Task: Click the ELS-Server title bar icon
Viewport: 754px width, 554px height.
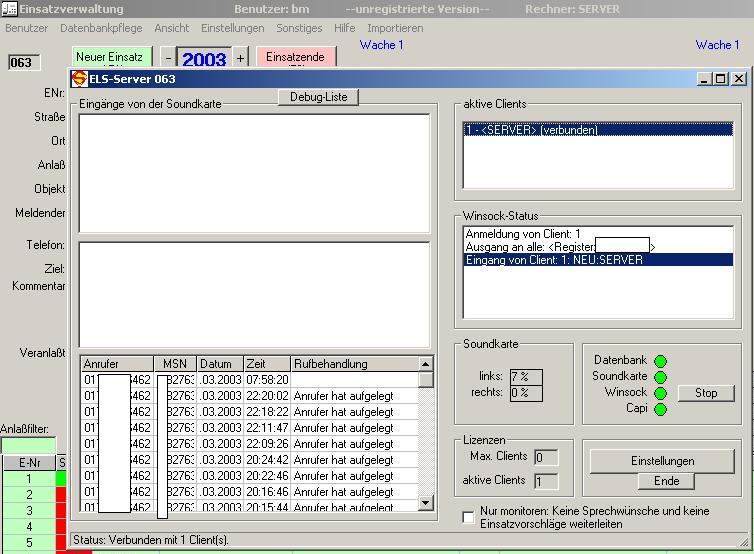Action: click(80, 79)
